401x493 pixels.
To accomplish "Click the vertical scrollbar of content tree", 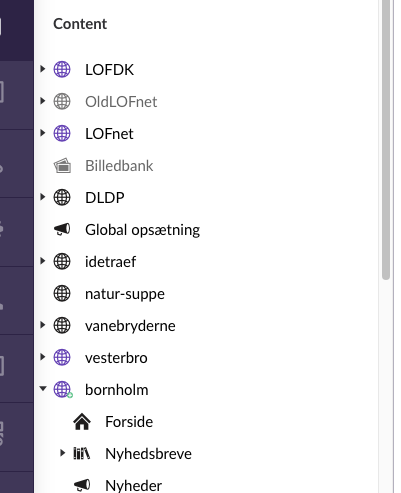I will point(386,140).
